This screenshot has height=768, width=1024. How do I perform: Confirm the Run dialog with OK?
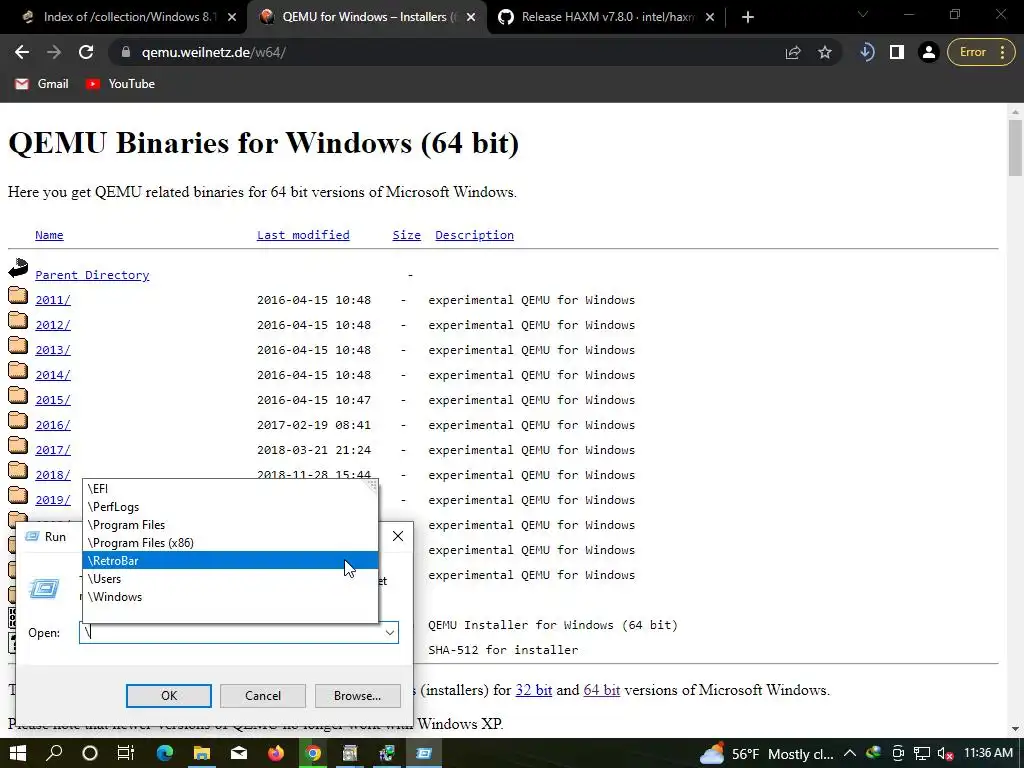coord(168,696)
